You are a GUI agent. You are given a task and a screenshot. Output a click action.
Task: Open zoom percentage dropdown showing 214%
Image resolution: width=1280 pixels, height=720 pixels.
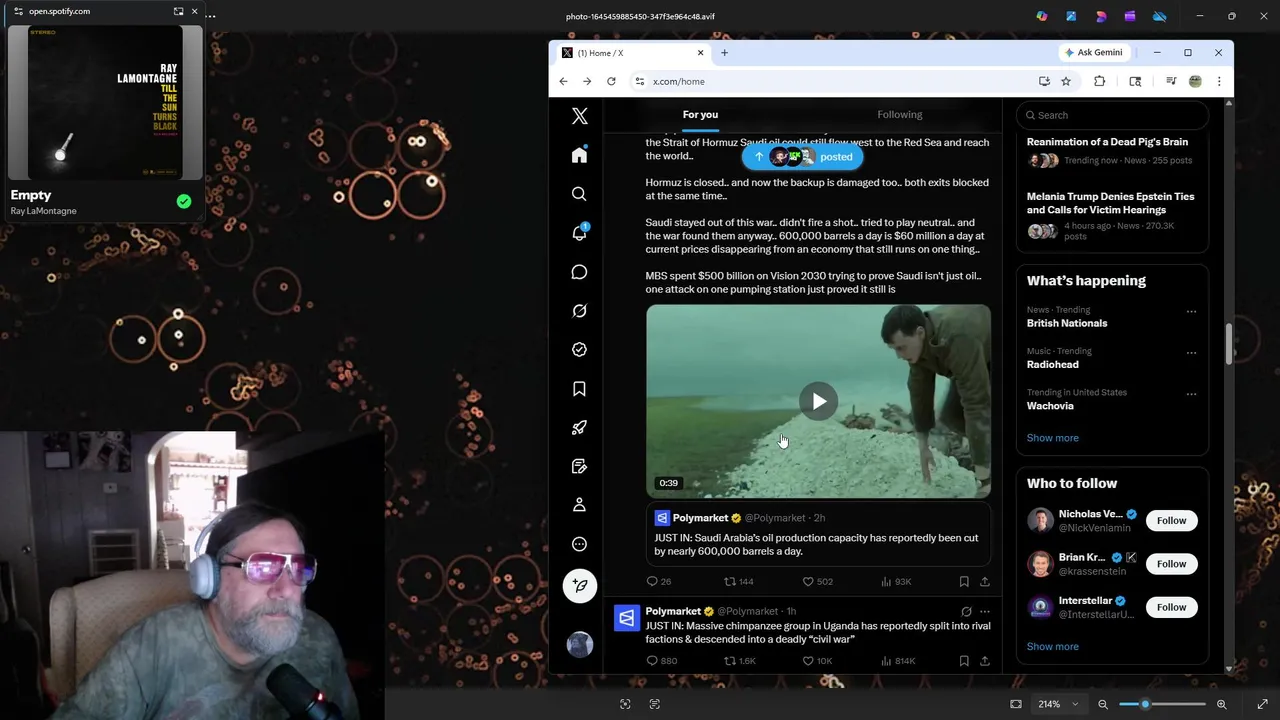tap(1058, 704)
